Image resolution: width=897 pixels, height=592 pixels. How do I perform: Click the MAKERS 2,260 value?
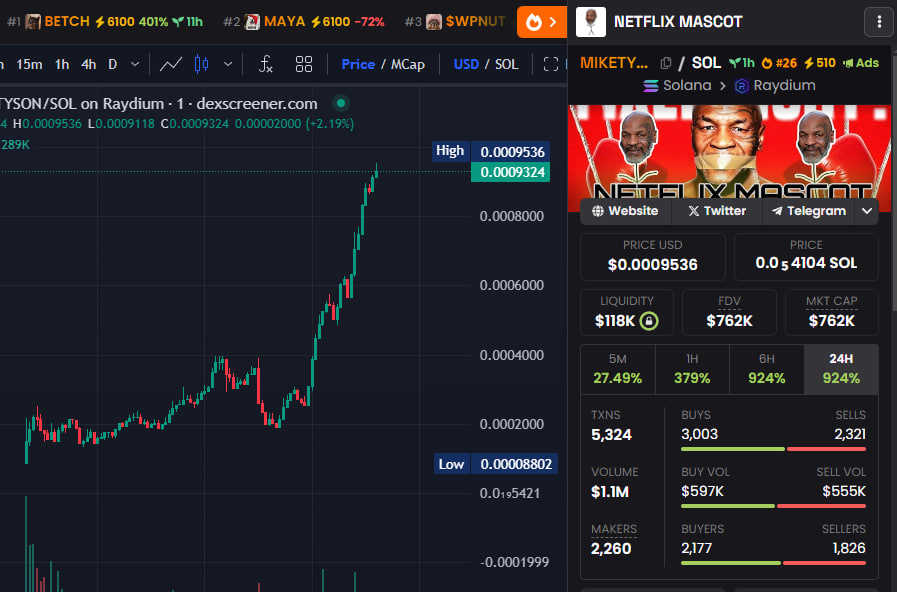click(611, 549)
